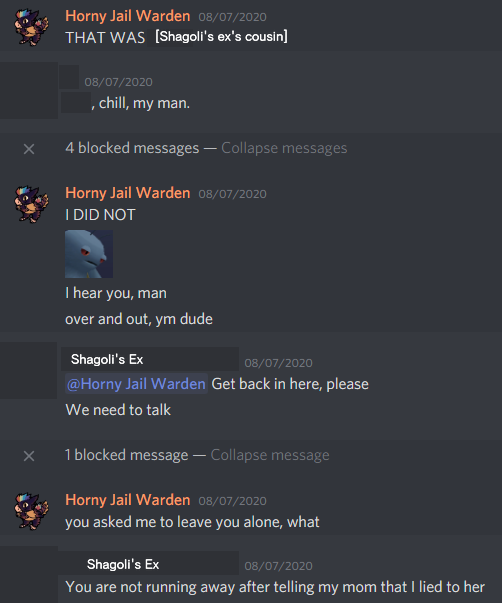The width and height of the screenshot is (502, 603).
Task: Click Shagoli's Ex username above "Get back in here"
Action: pyautogui.click(x=107, y=359)
